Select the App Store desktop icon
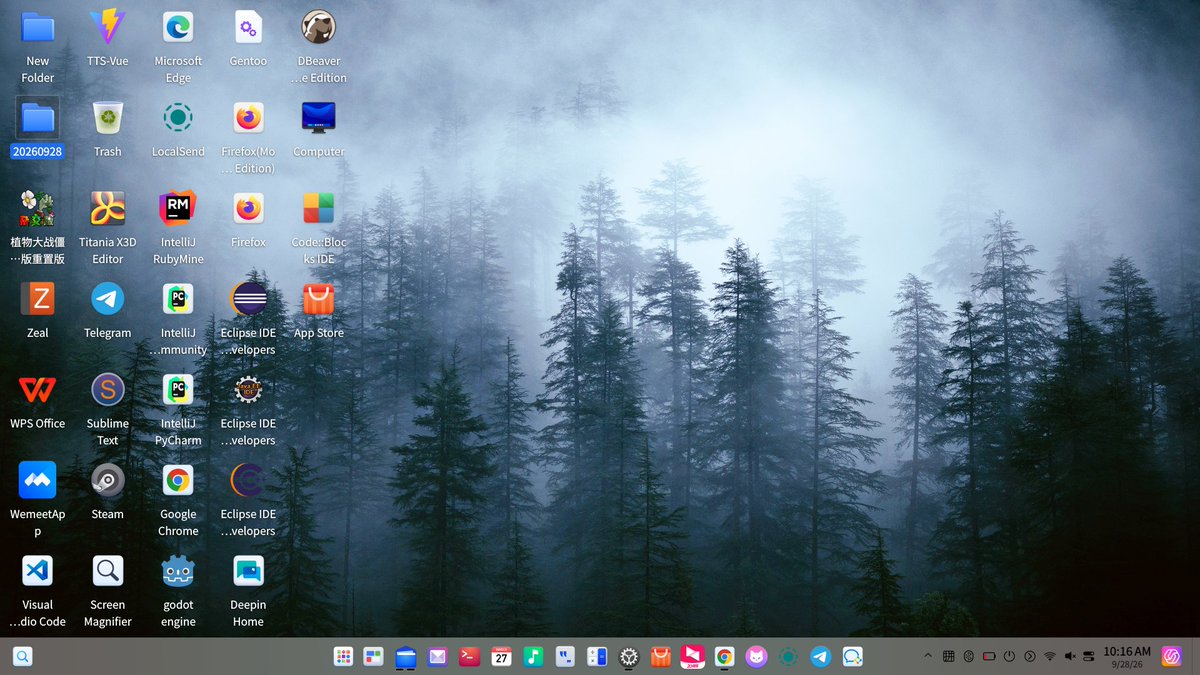Screen dimensions: 1200x675 coord(319,299)
